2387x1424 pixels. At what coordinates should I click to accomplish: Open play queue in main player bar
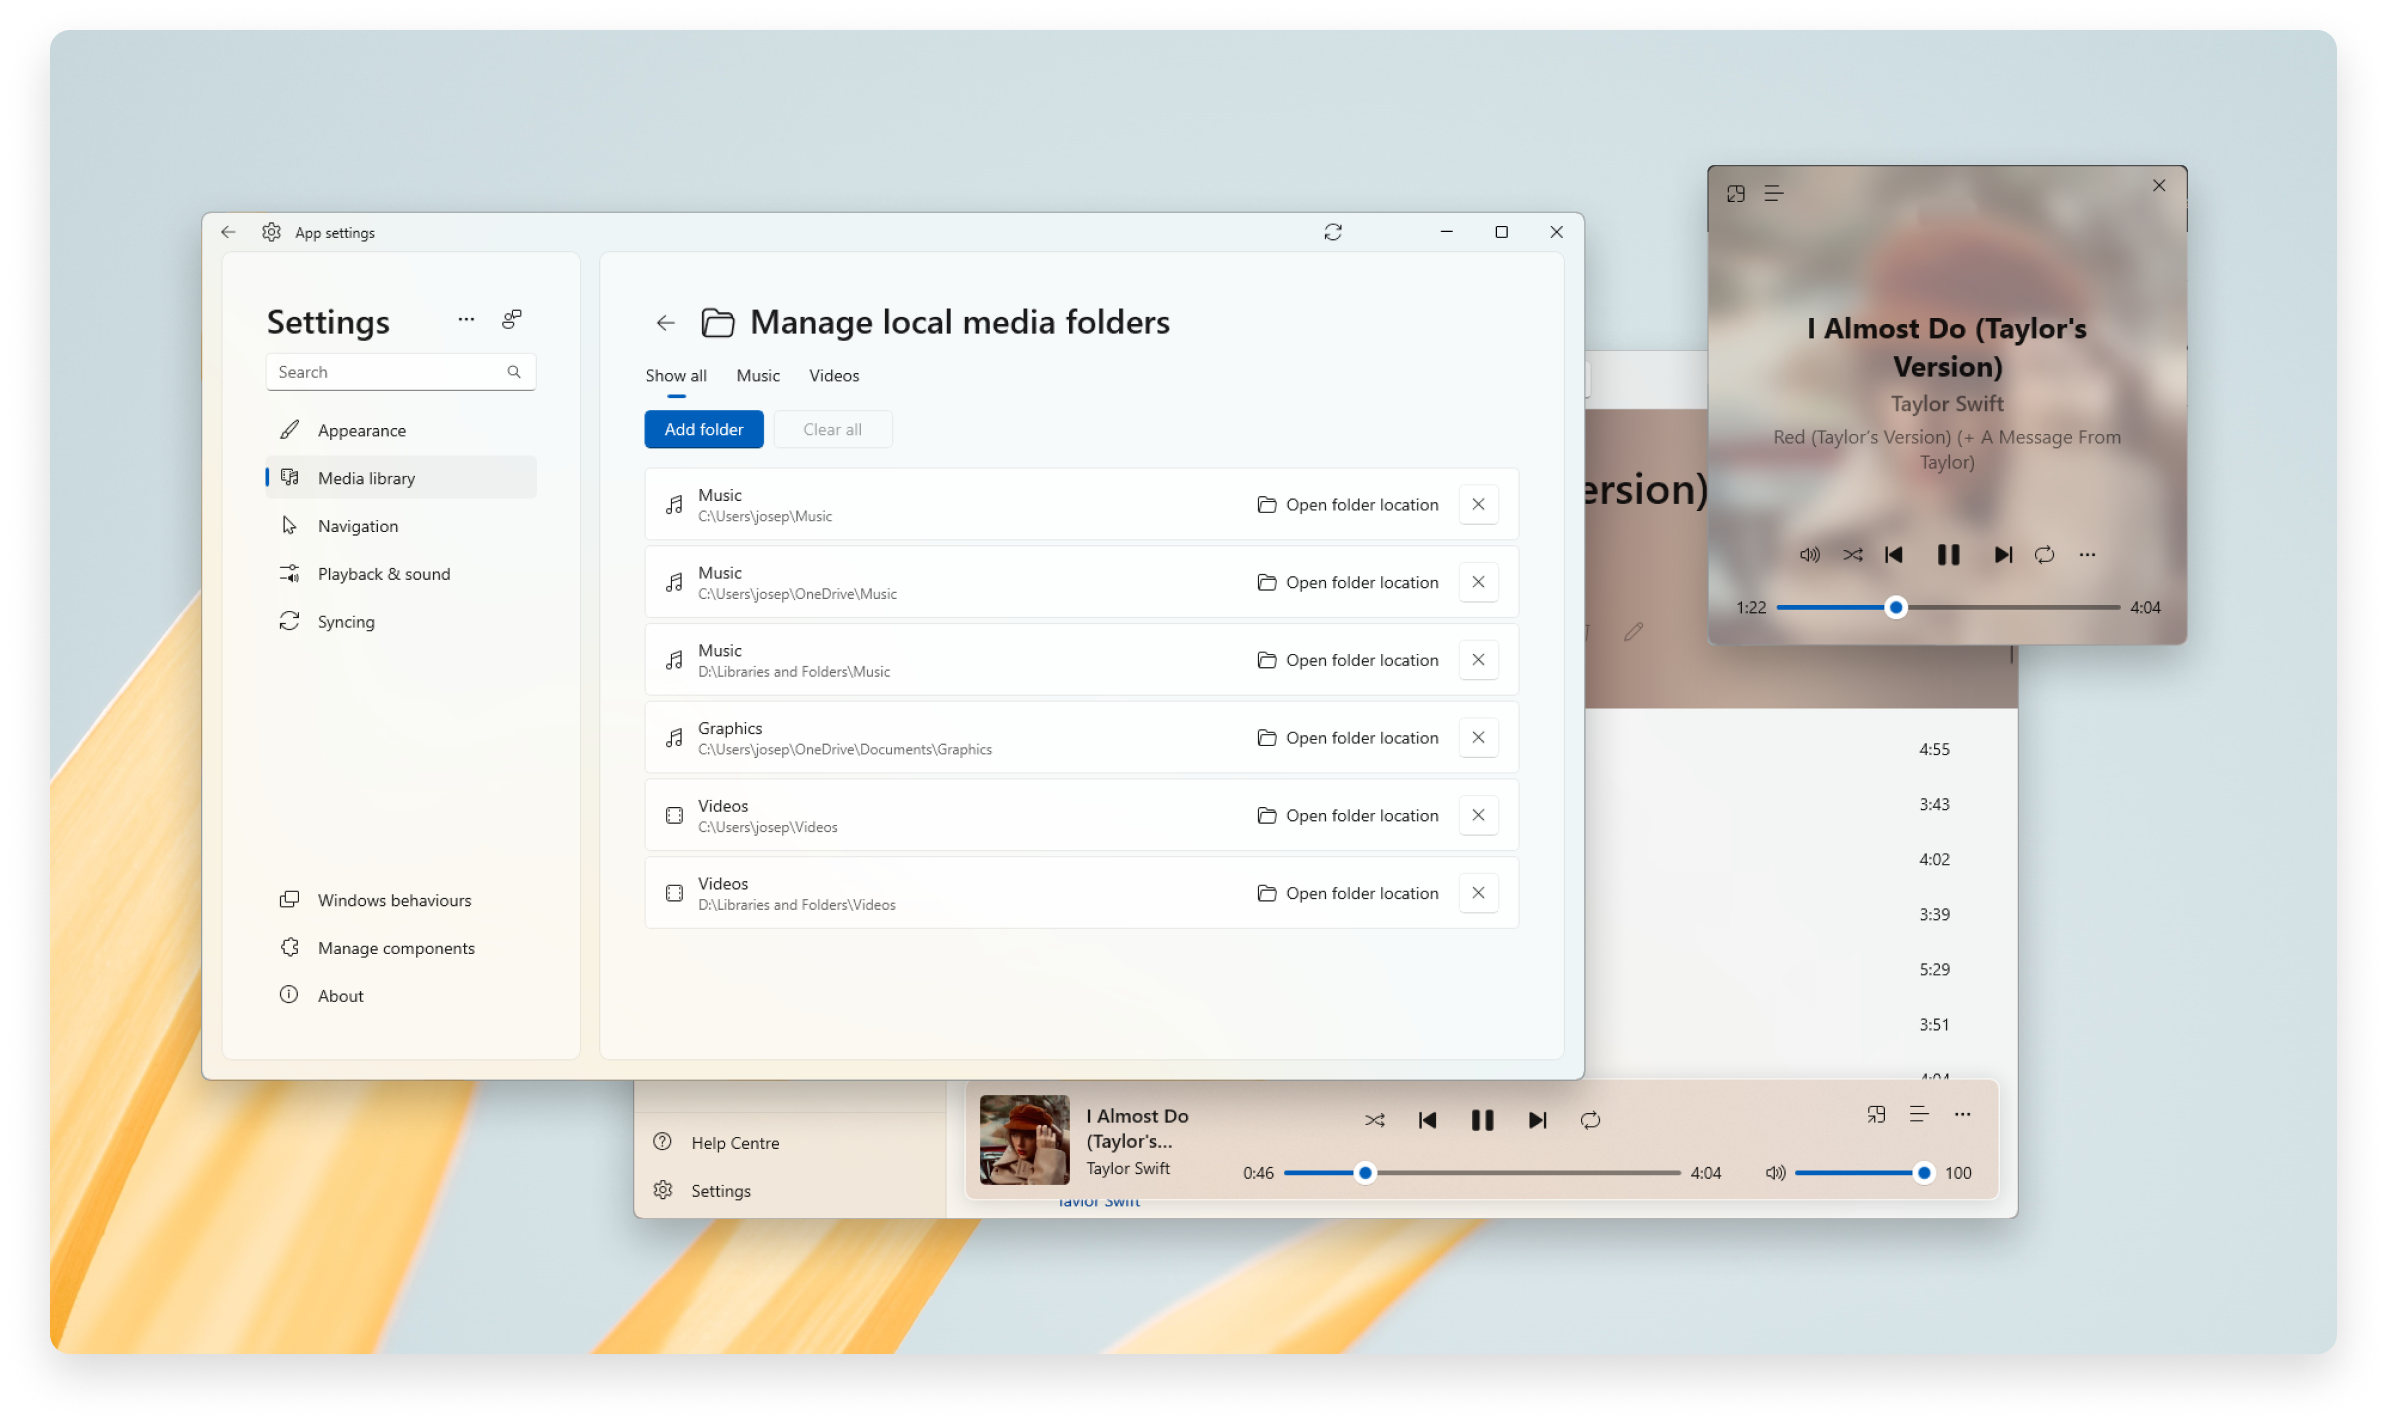click(1919, 1114)
